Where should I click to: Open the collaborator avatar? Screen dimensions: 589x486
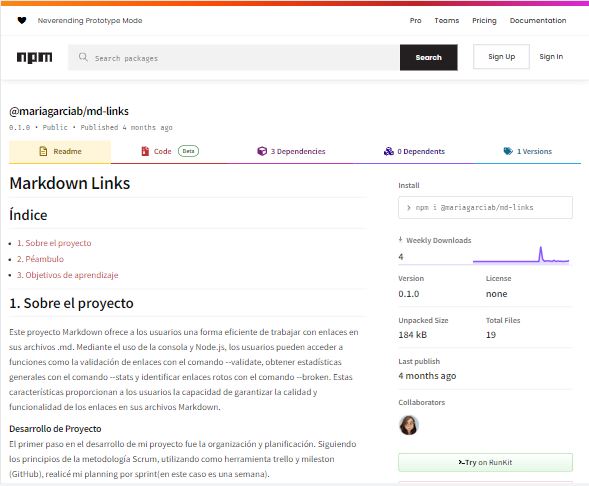409,425
